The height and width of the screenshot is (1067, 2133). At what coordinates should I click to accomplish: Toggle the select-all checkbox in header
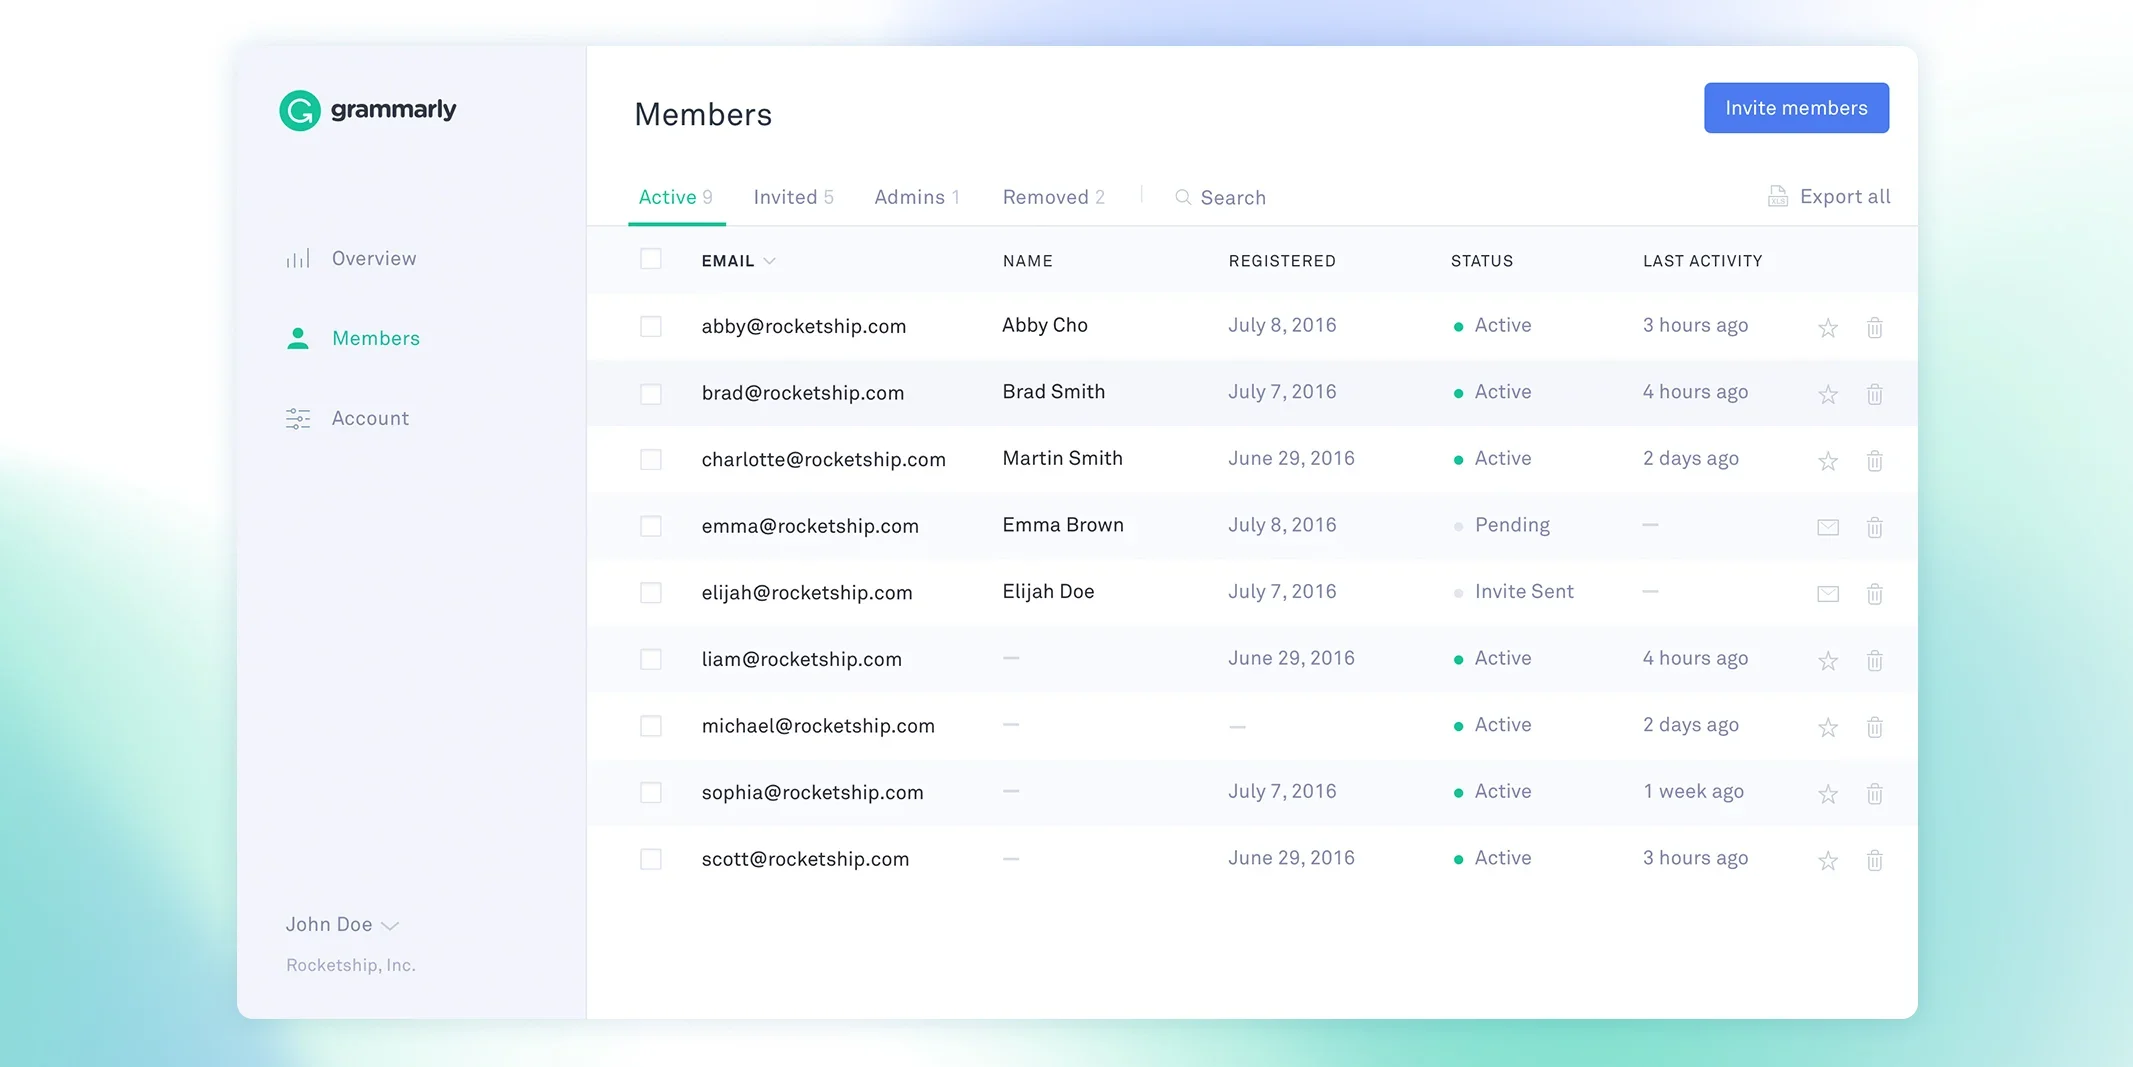pyautogui.click(x=651, y=259)
